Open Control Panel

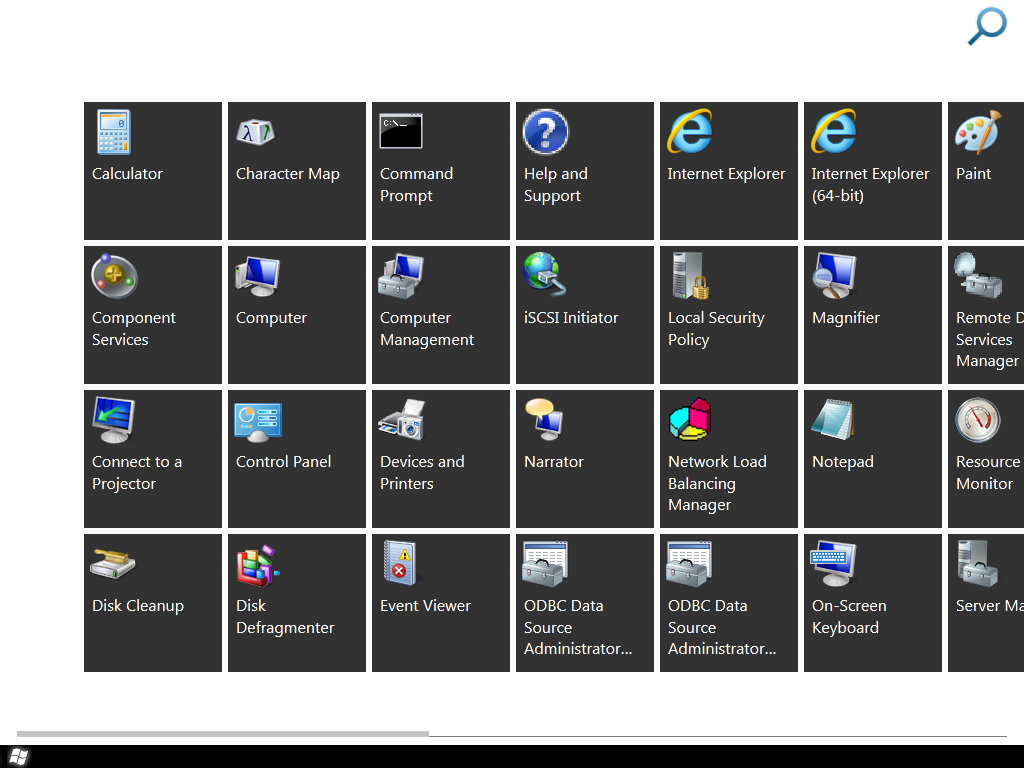(x=297, y=459)
